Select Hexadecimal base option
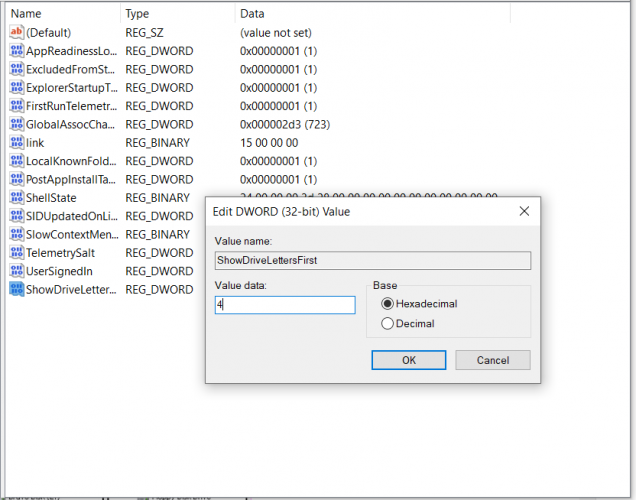The image size is (636, 500). [419, 304]
